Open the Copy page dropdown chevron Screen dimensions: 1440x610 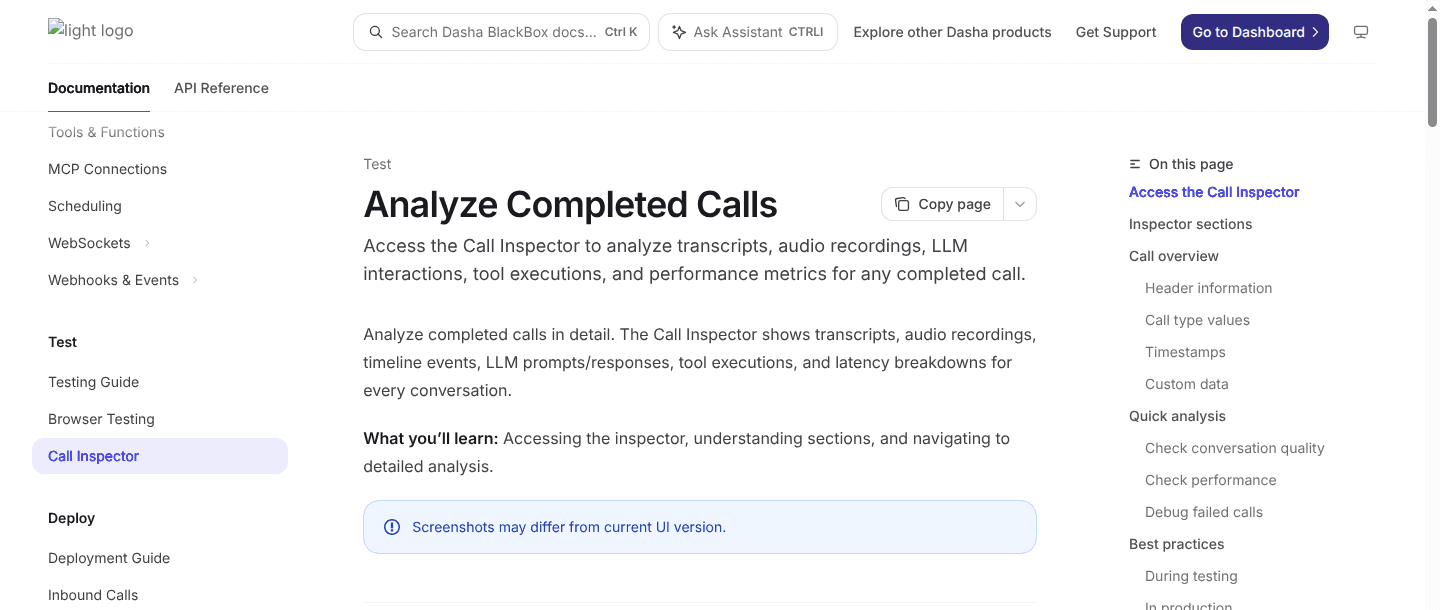point(1020,204)
